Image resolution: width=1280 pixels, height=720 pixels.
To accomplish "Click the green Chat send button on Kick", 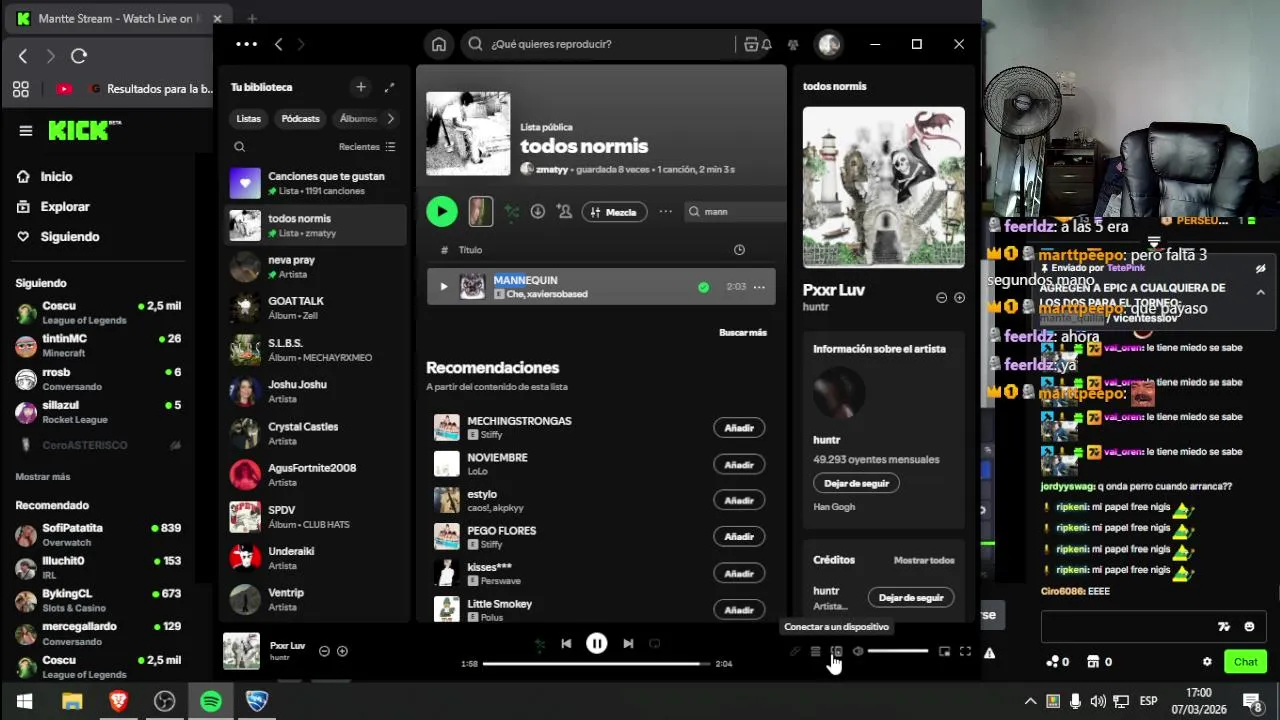I will coord(1245,662).
